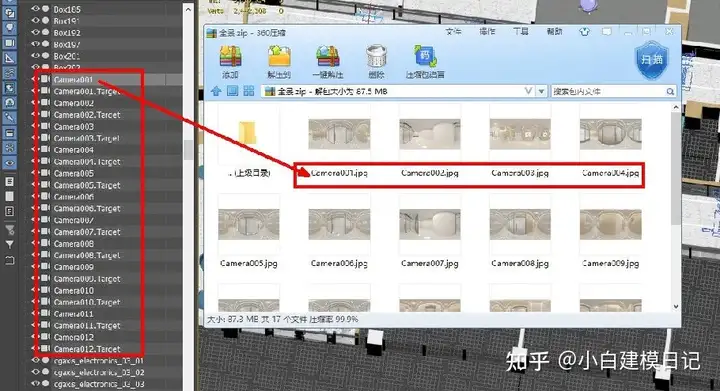Viewport: 720px width, 391px height.
Task: Select Camera003 in Scene Explorer list
Action: (73, 127)
